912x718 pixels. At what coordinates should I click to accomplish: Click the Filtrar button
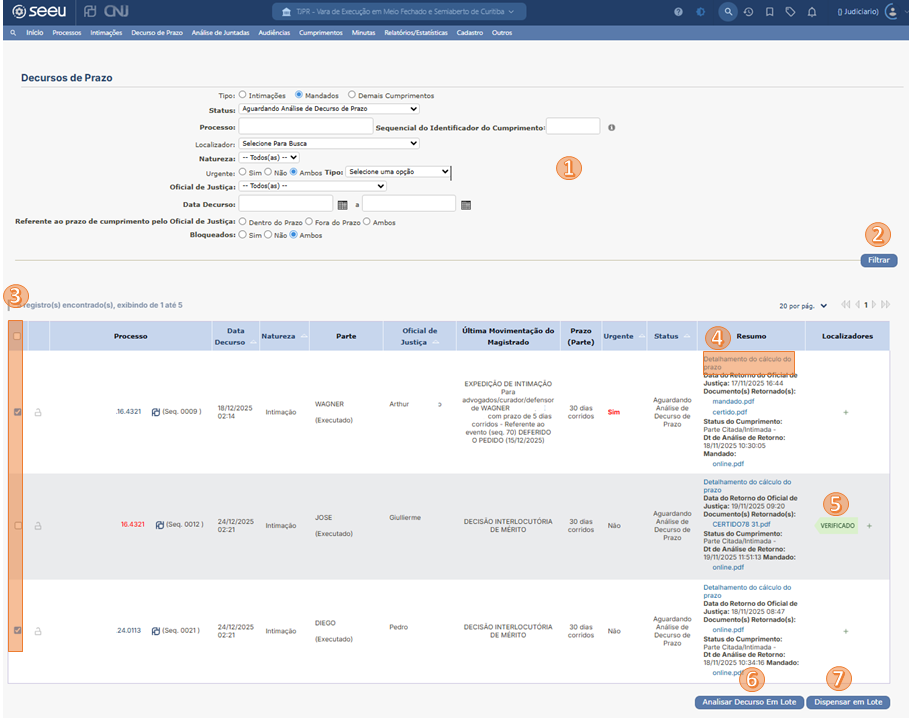[878, 260]
